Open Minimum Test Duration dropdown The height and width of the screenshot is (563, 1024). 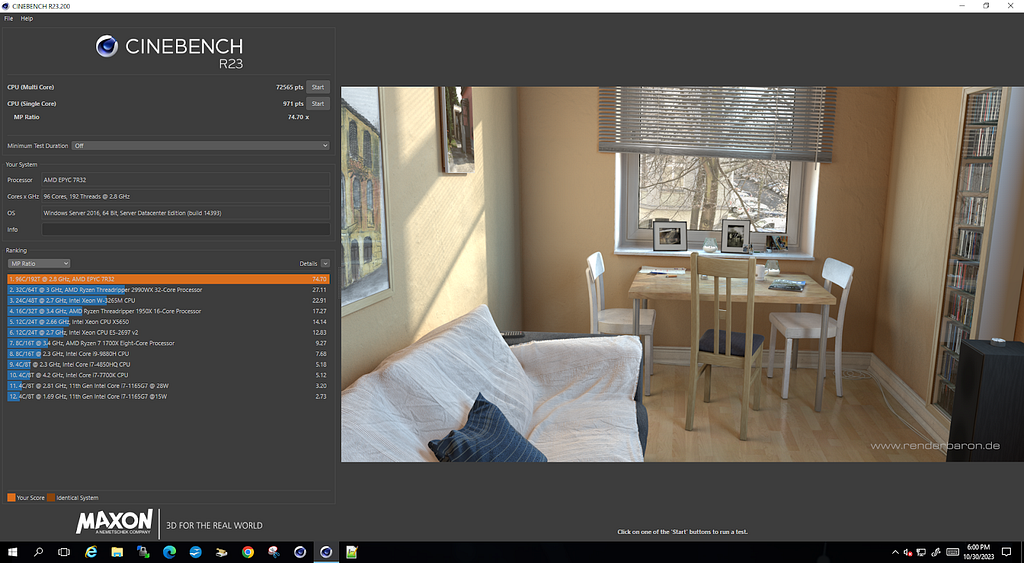(200, 146)
